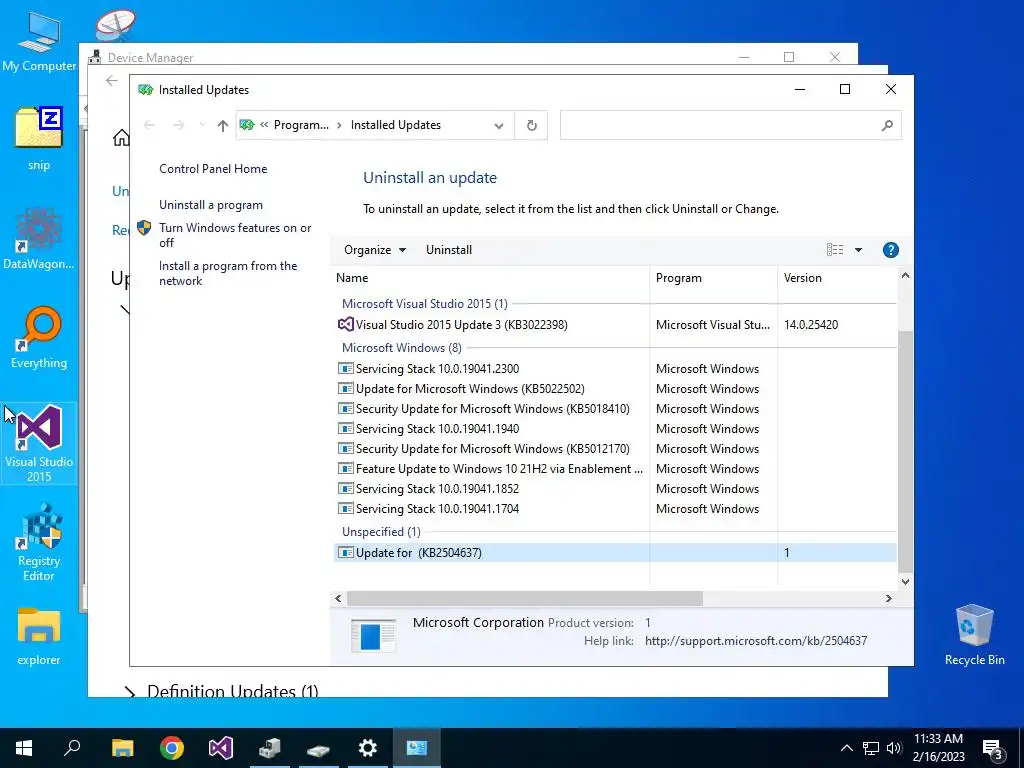Switch to Device Manager taskbar icon

coord(269,748)
